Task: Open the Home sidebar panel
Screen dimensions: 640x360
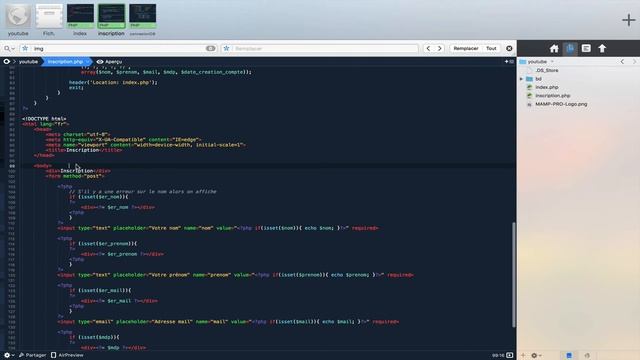Action: [554, 49]
